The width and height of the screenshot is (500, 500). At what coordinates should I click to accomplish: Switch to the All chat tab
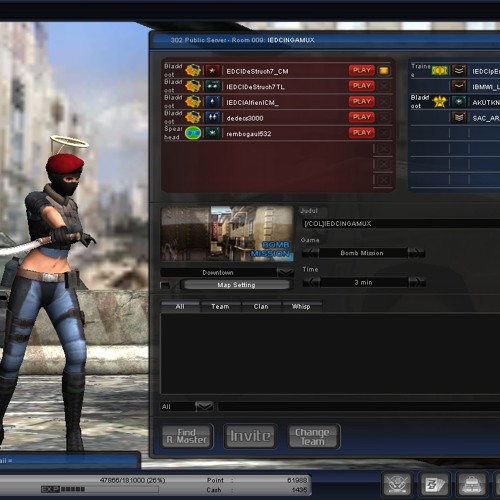[180, 306]
